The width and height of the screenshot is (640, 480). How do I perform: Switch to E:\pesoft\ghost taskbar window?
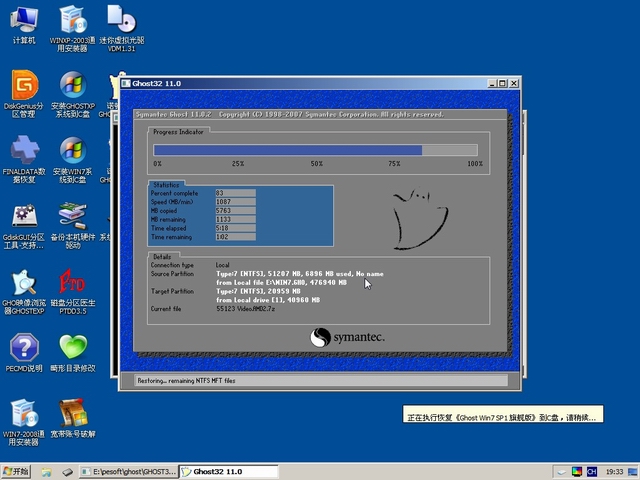(x=128, y=471)
